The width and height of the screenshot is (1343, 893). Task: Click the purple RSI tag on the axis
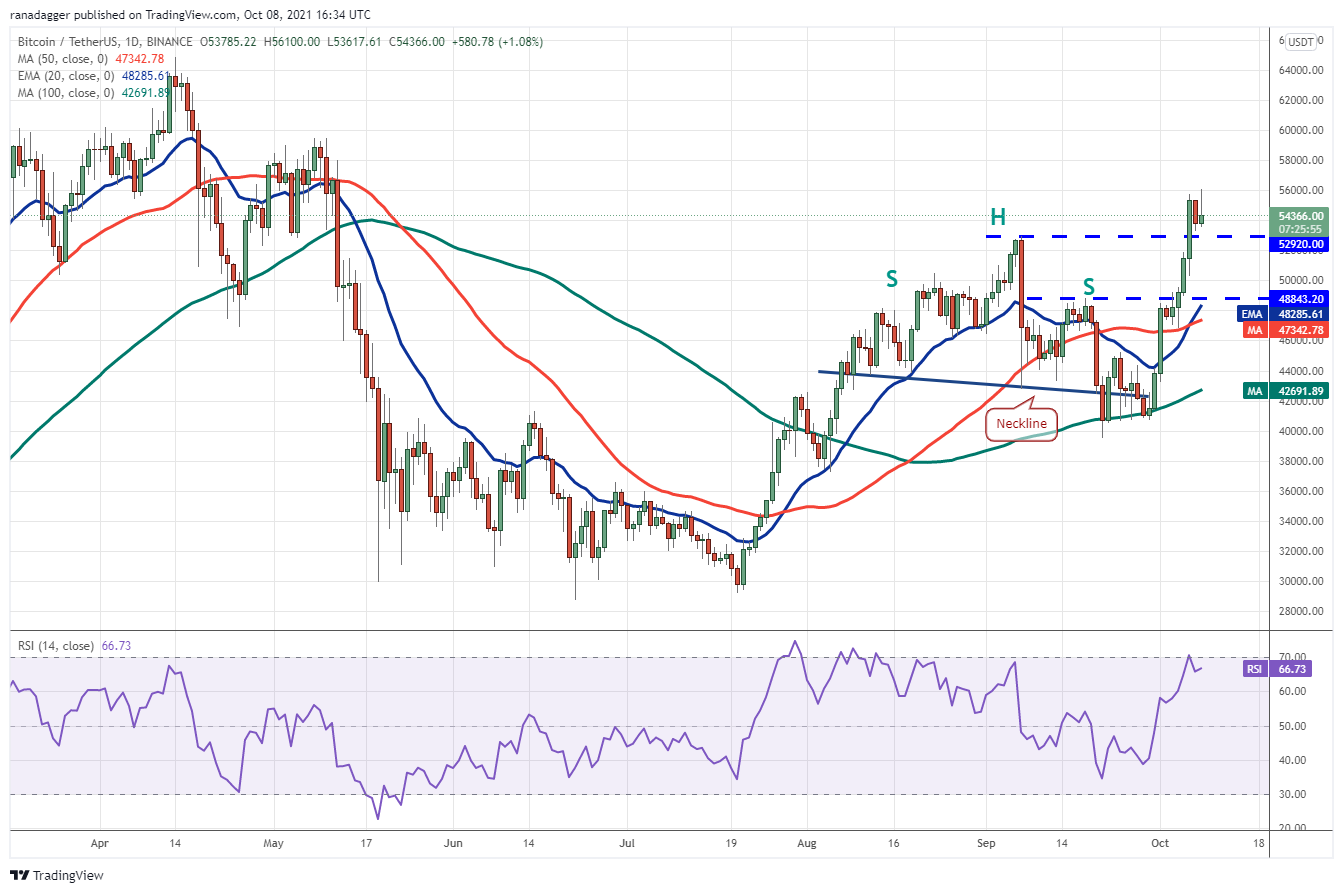pyautogui.click(x=1257, y=668)
